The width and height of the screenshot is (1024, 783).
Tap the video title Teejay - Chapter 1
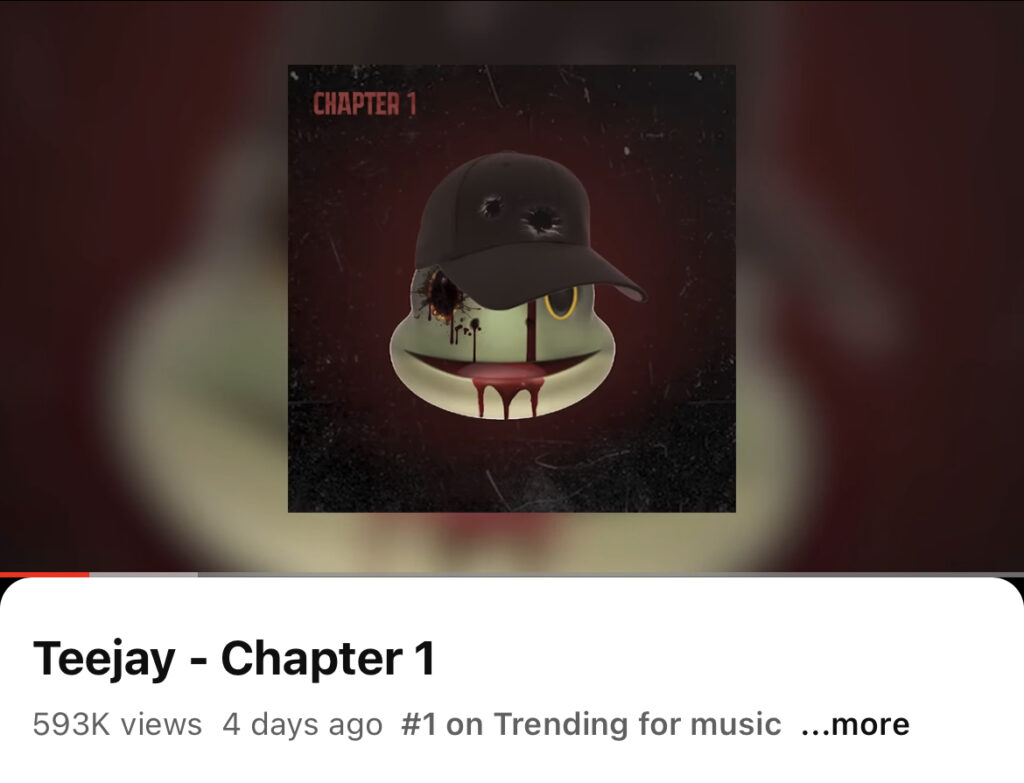[x=234, y=658]
